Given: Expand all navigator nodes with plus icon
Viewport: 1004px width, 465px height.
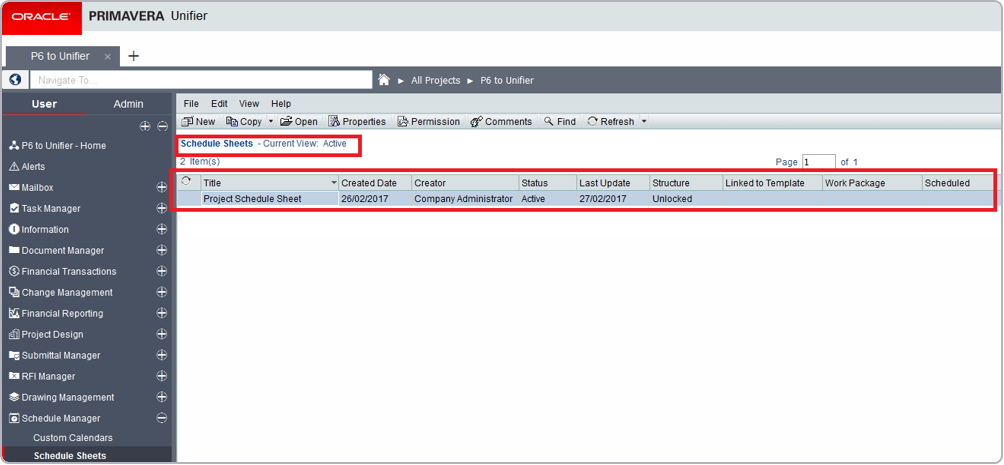Looking at the screenshot, I should (145, 127).
